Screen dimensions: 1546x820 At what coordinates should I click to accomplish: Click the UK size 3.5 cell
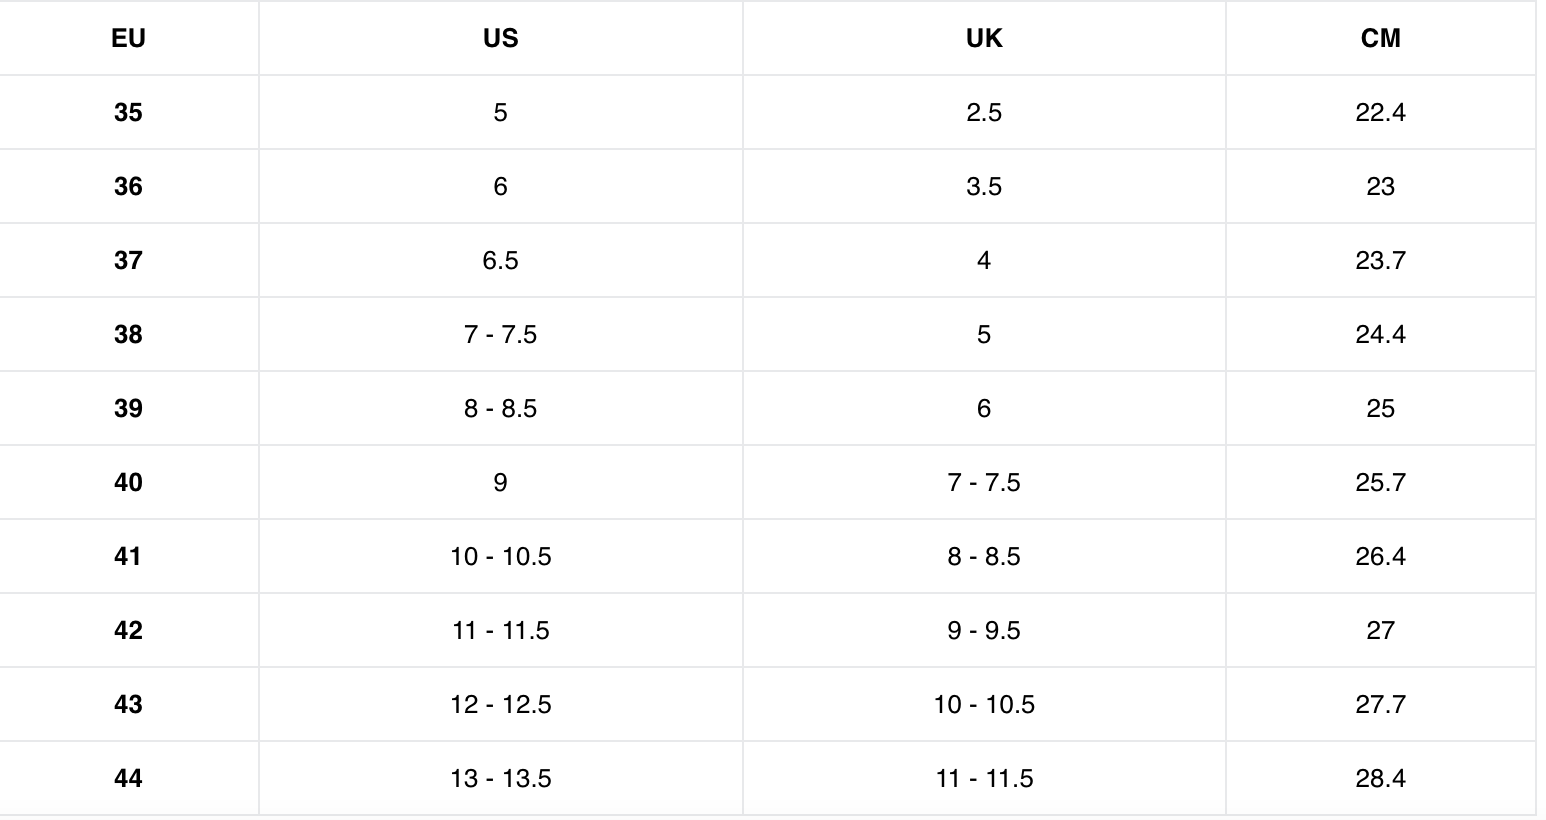pyautogui.click(x=984, y=186)
